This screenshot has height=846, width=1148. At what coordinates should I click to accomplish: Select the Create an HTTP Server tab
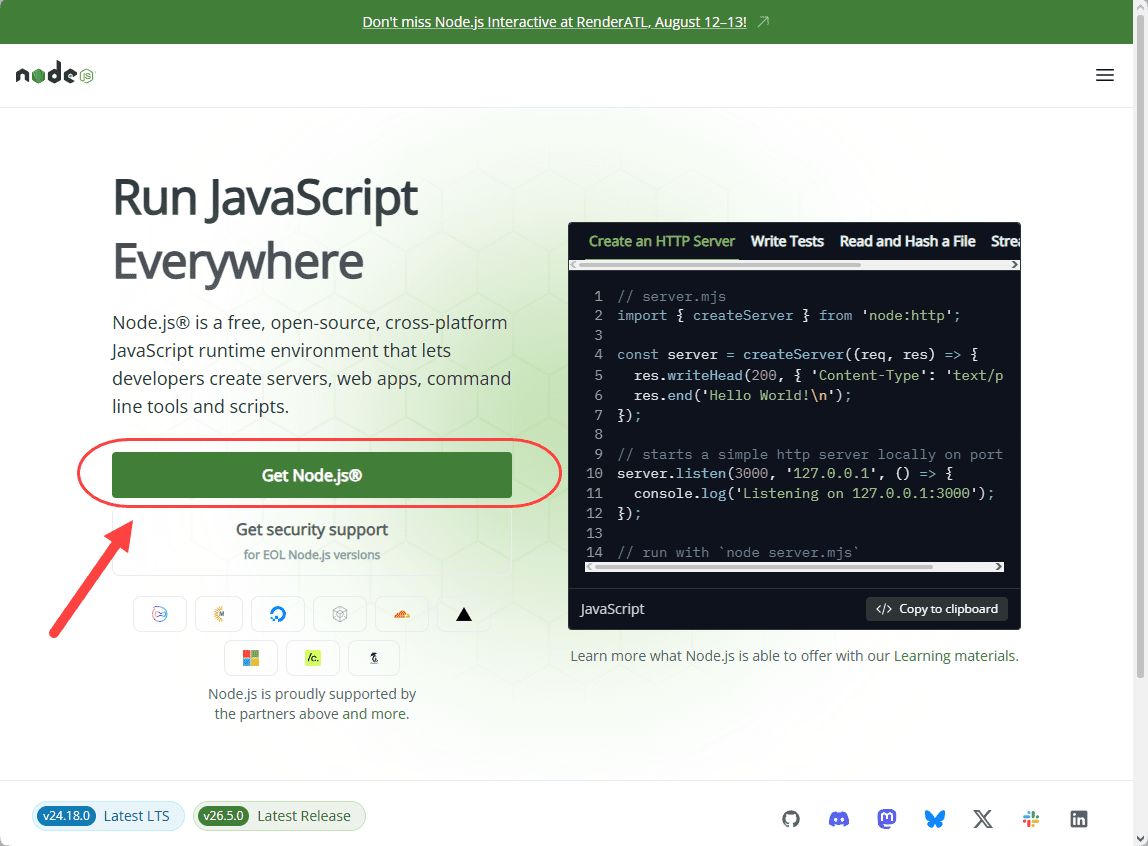tap(661, 242)
